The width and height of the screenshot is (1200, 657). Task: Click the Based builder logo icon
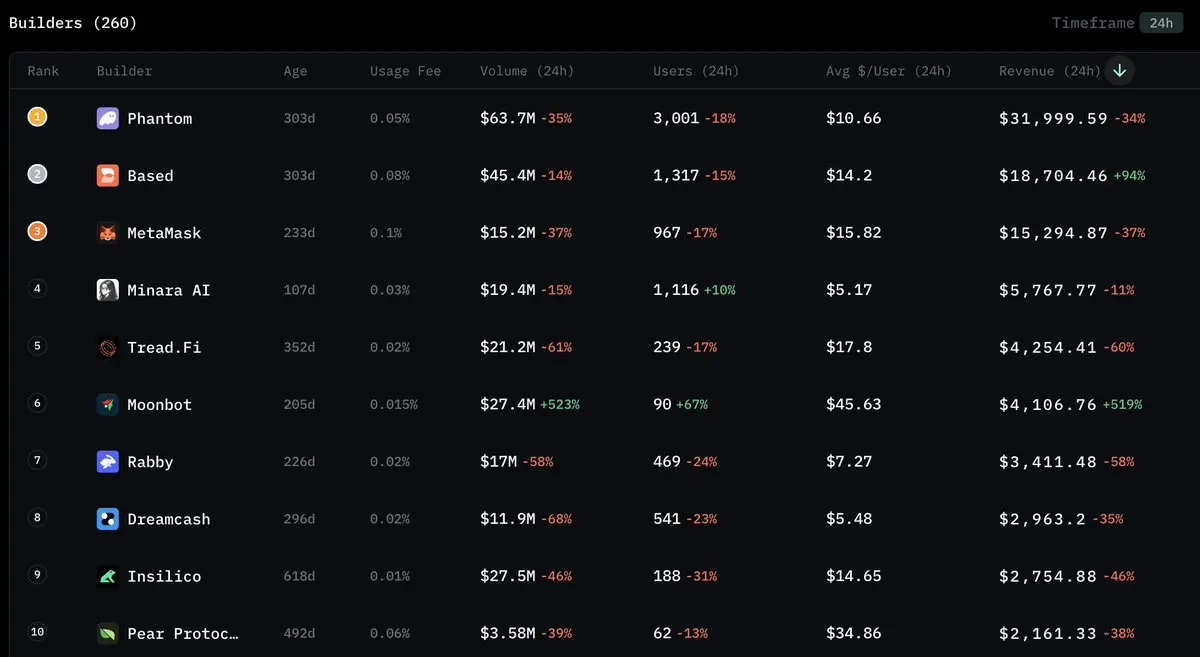tap(107, 175)
